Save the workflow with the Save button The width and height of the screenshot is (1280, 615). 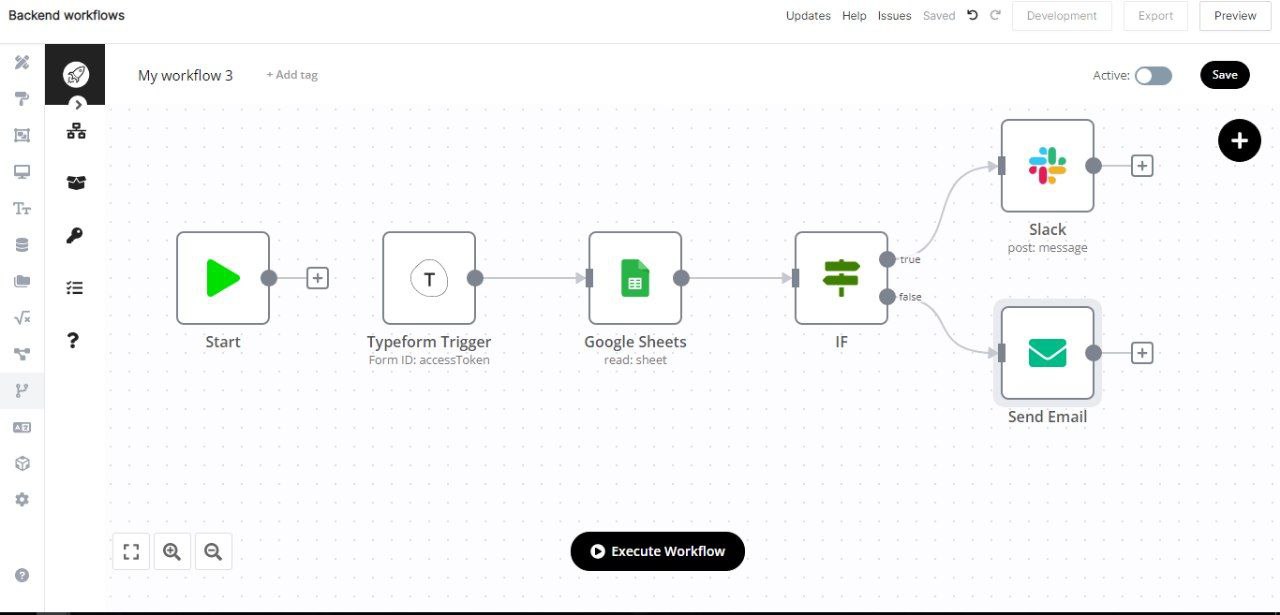point(1224,74)
